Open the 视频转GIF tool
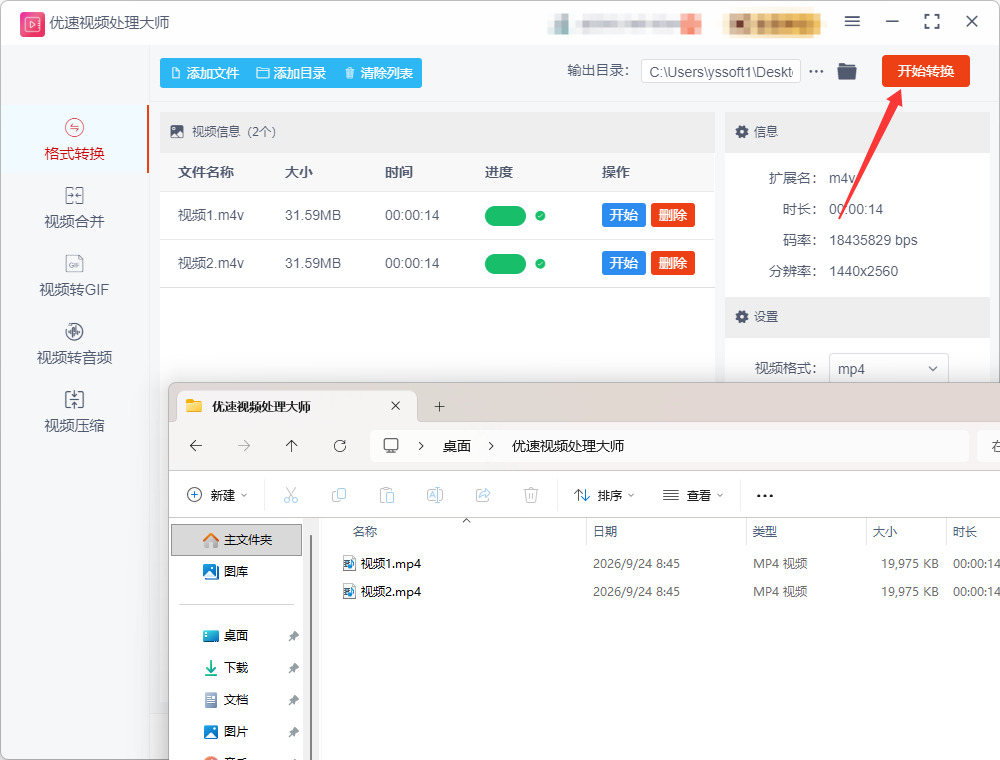The height and width of the screenshot is (760, 1000). coord(74,276)
